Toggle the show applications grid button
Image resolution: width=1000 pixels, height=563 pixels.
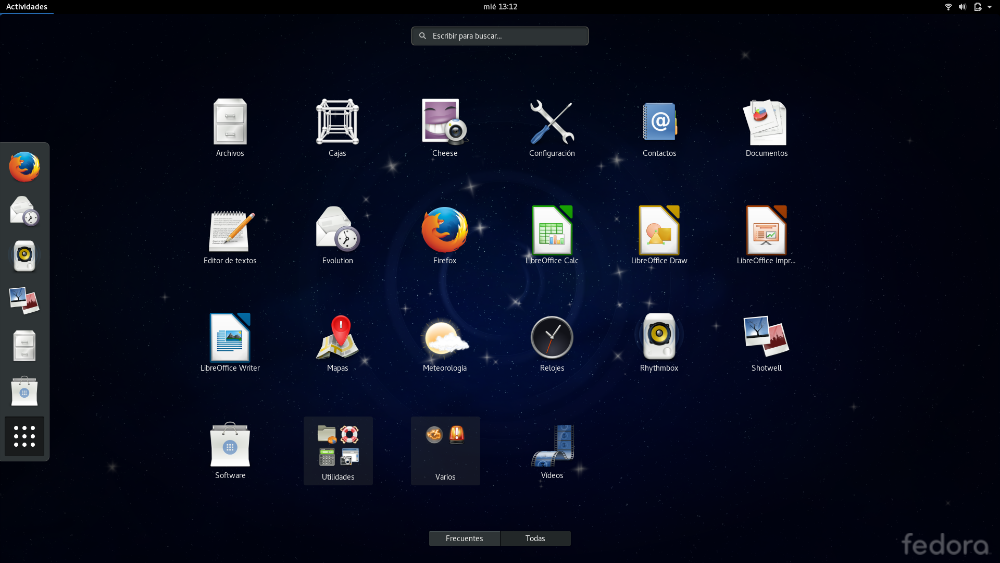[x=24, y=436]
